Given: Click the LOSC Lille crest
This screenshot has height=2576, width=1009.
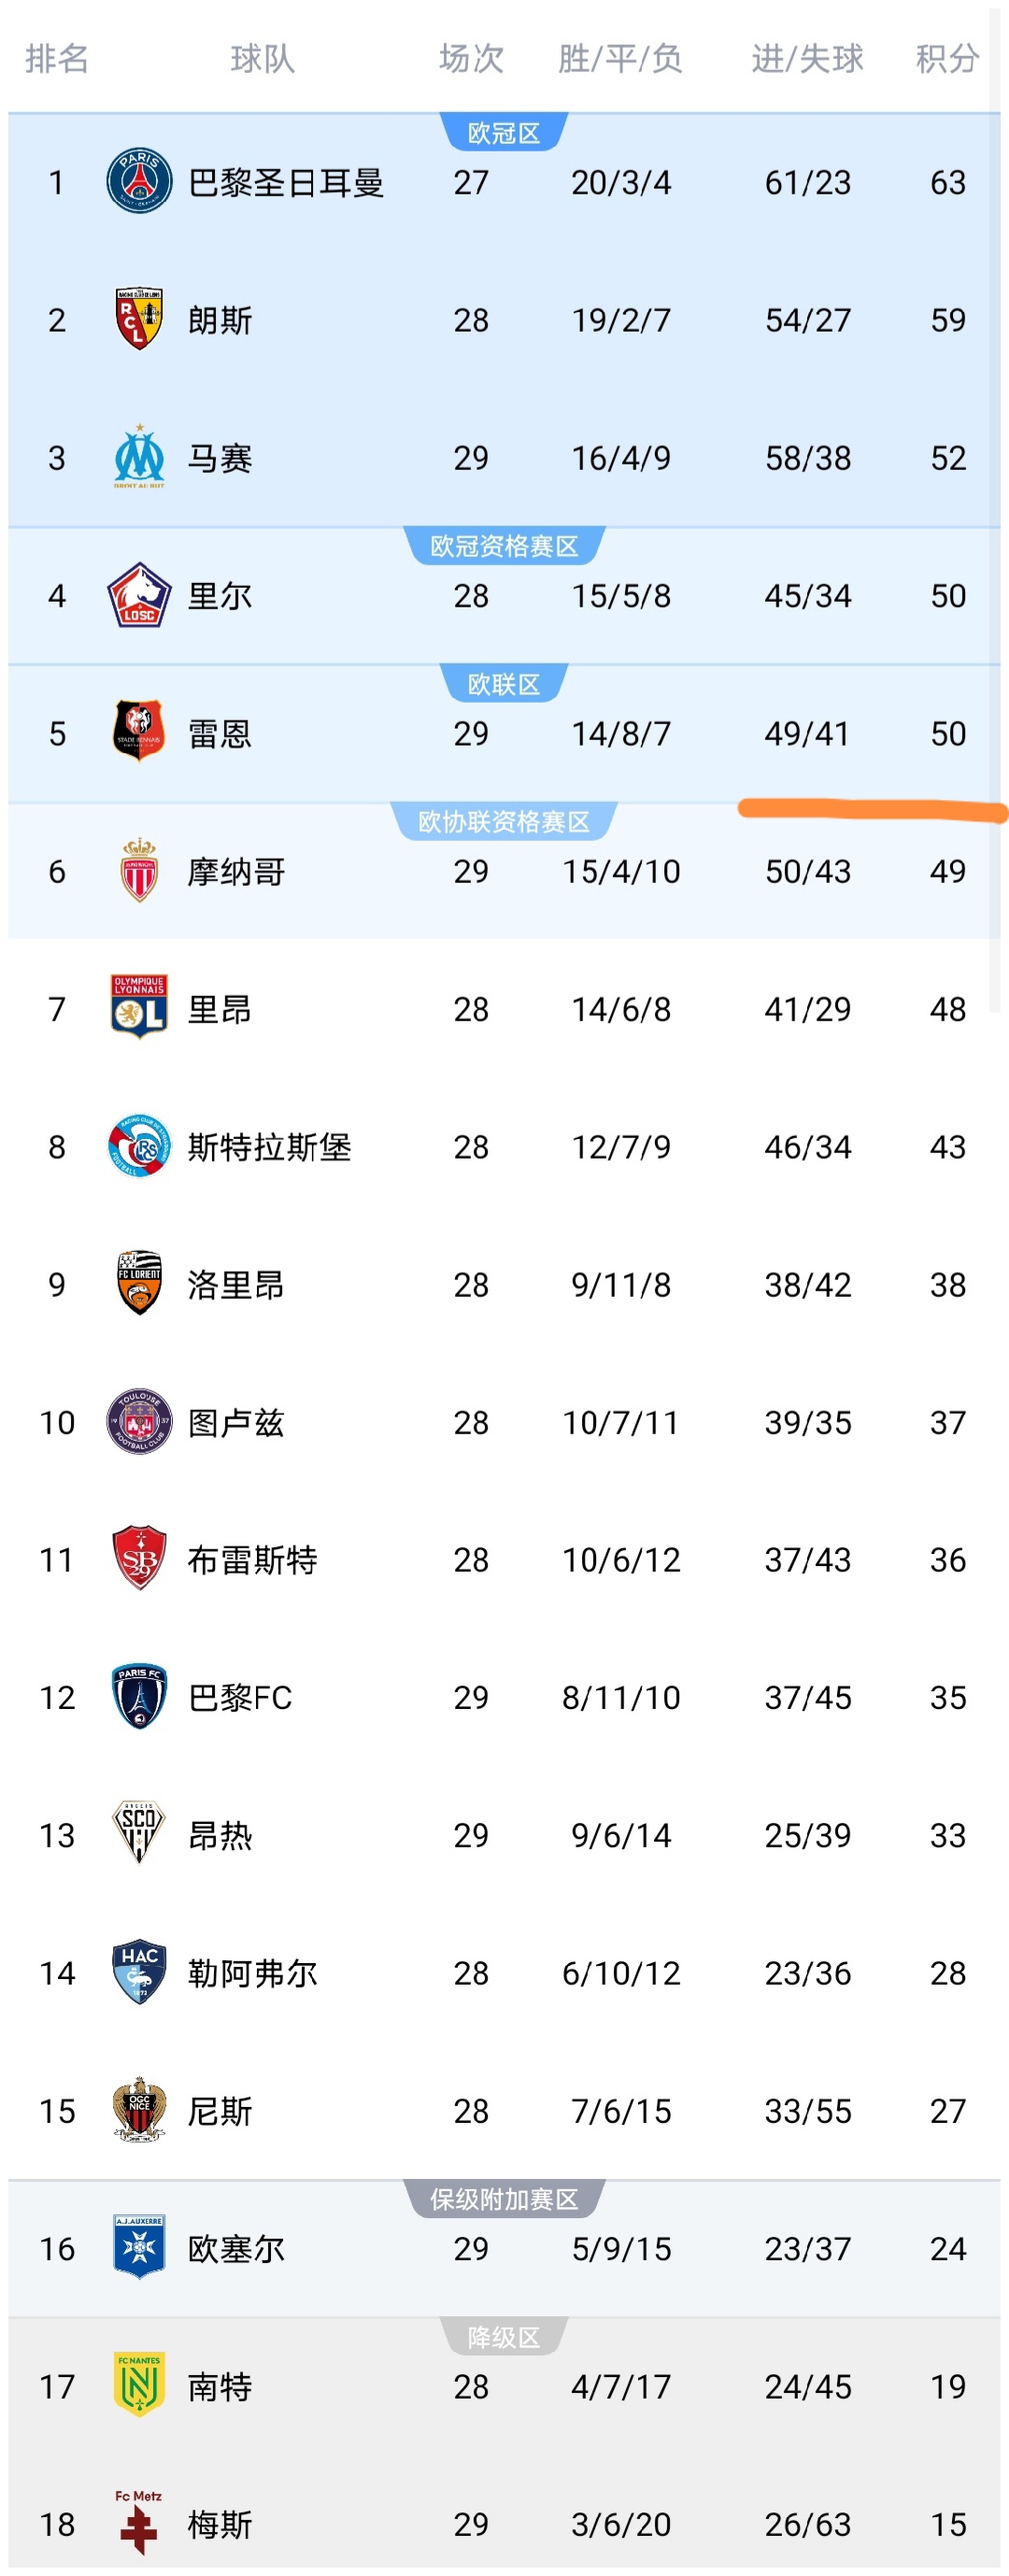Looking at the screenshot, I should click(x=139, y=595).
